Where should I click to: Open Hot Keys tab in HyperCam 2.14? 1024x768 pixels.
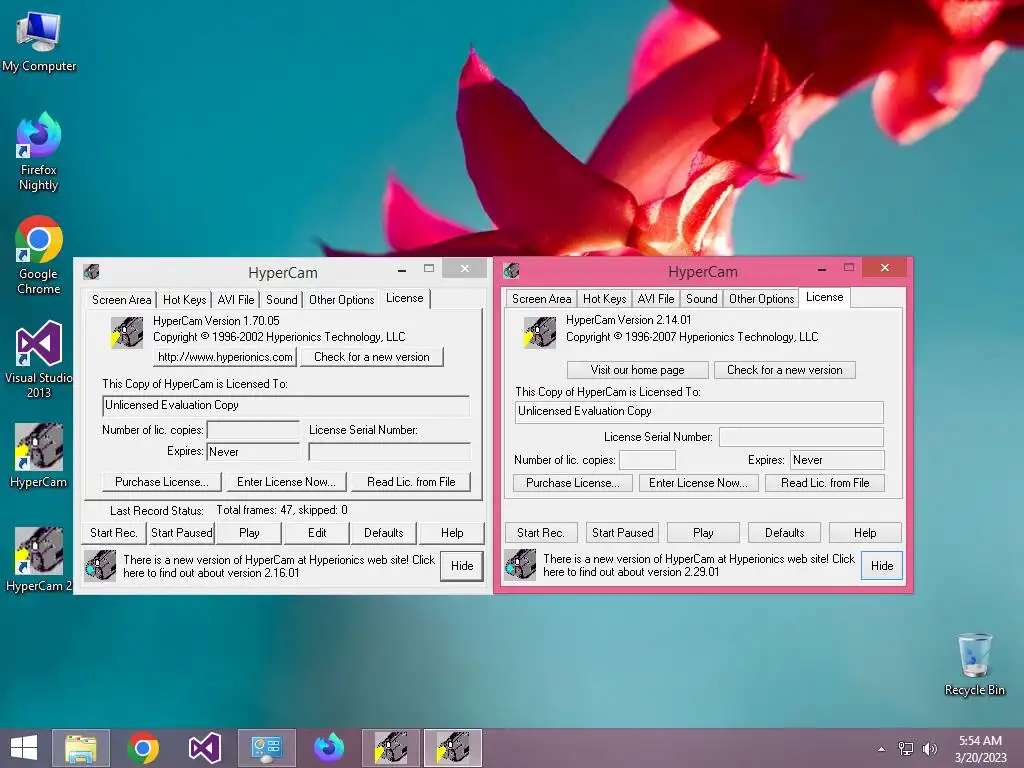point(604,298)
